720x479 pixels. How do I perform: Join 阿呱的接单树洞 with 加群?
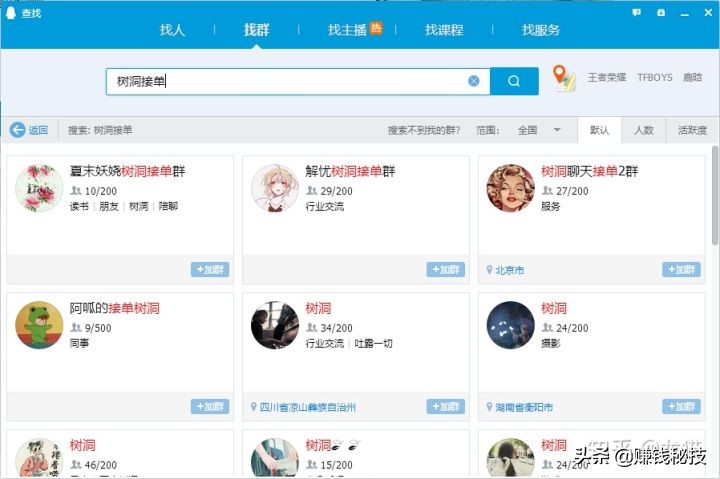210,406
